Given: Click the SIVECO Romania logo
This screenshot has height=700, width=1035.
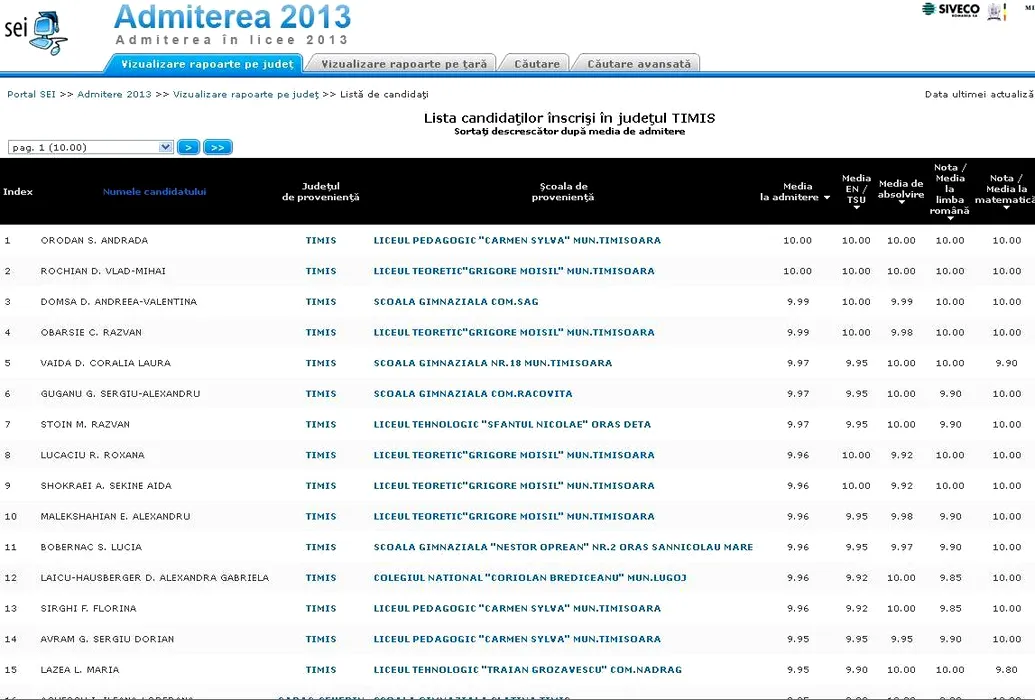Looking at the screenshot, I should pos(950,10).
